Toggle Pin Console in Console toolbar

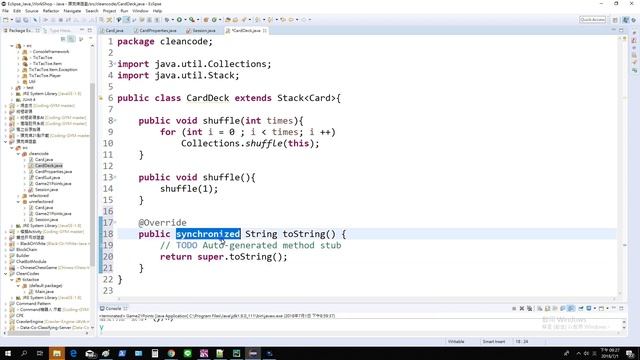click(x=581, y=309)
